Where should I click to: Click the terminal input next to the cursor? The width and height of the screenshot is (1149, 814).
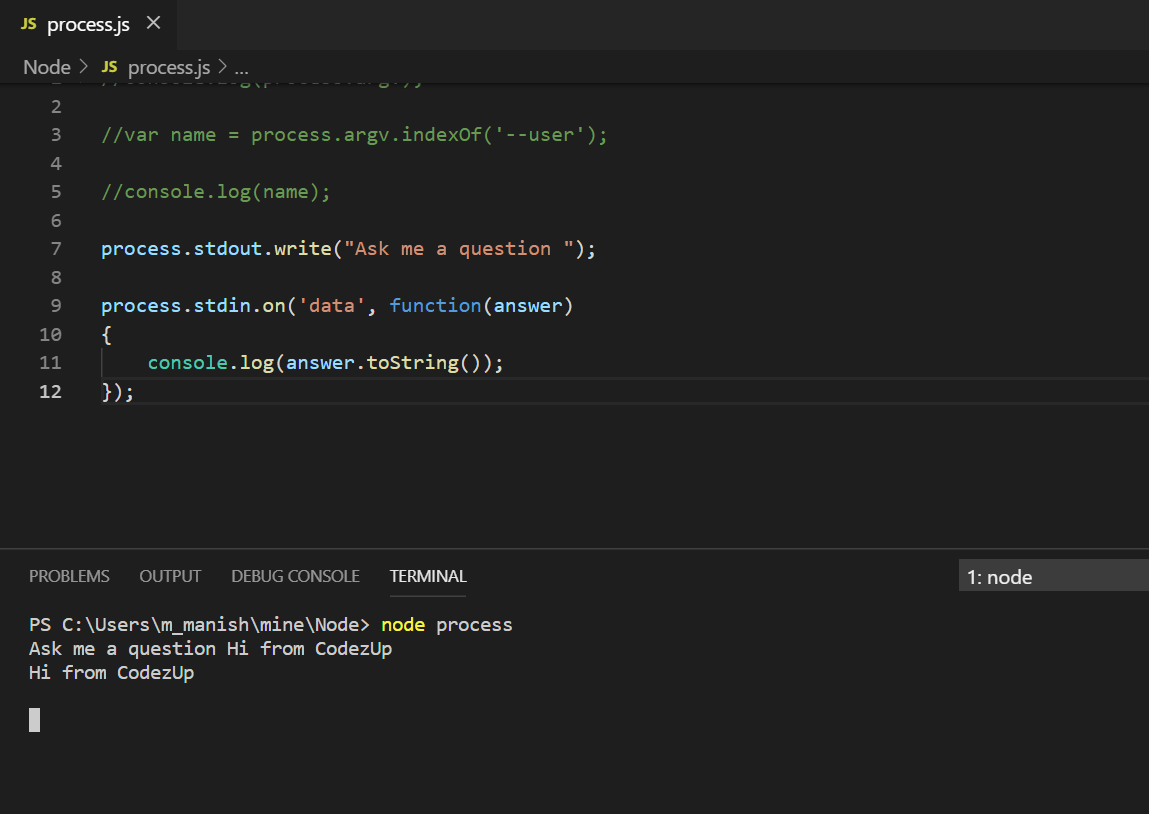point(60,720)
